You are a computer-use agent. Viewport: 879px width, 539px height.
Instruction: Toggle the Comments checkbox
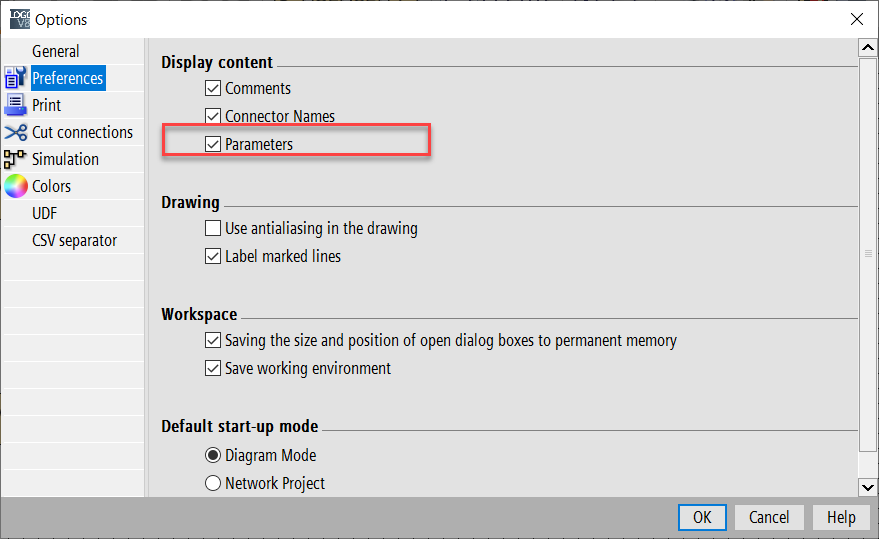(213, 88)
